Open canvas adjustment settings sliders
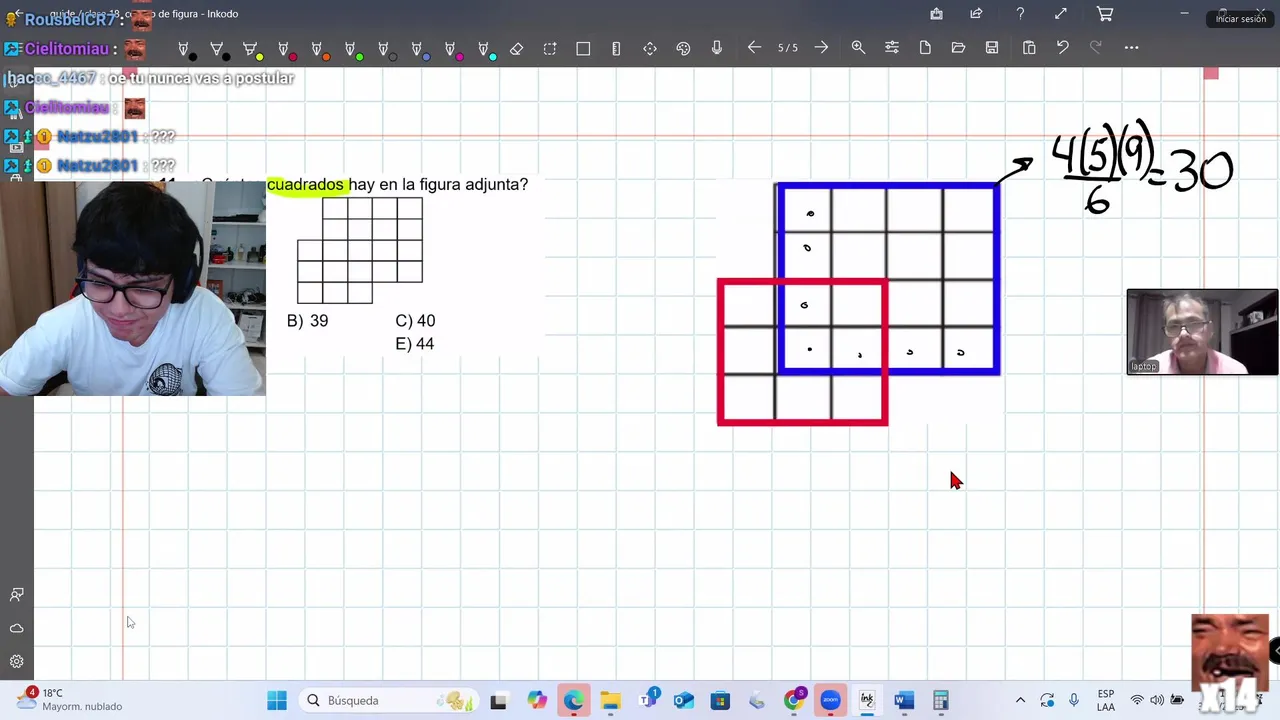 pos(892,48)
